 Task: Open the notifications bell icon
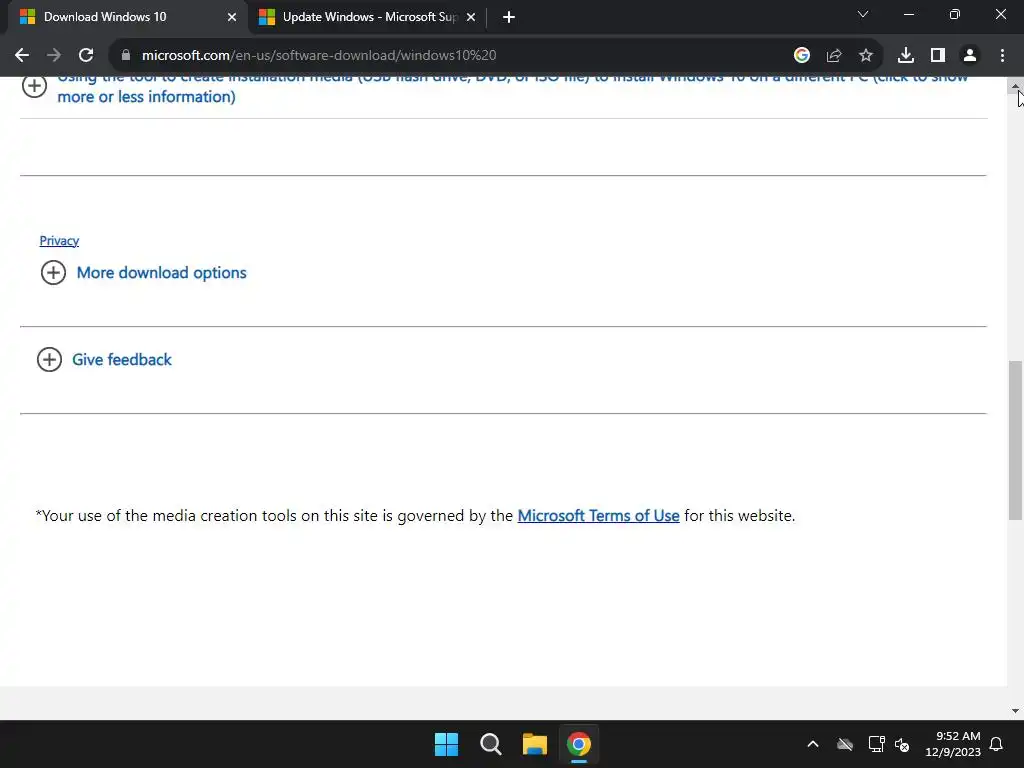point(997,744)
